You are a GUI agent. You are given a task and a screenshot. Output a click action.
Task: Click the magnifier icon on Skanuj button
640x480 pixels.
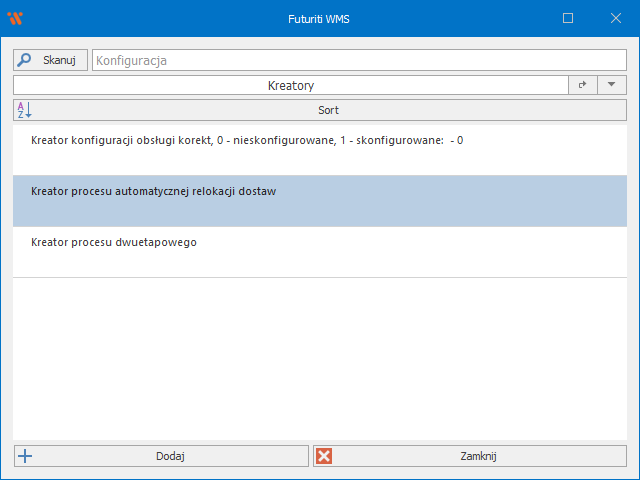click(25, 60)
